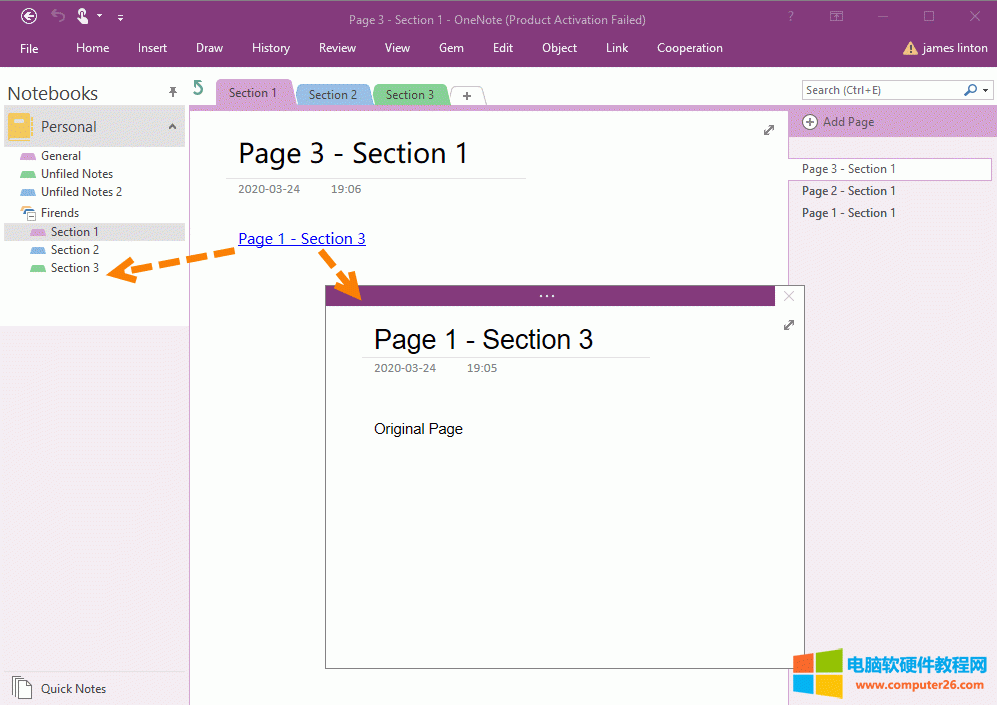Collapse the Personal notebook chevron
Image resolution: width=997 pixels, height=705 pixels.
click(x=172, y=127)
